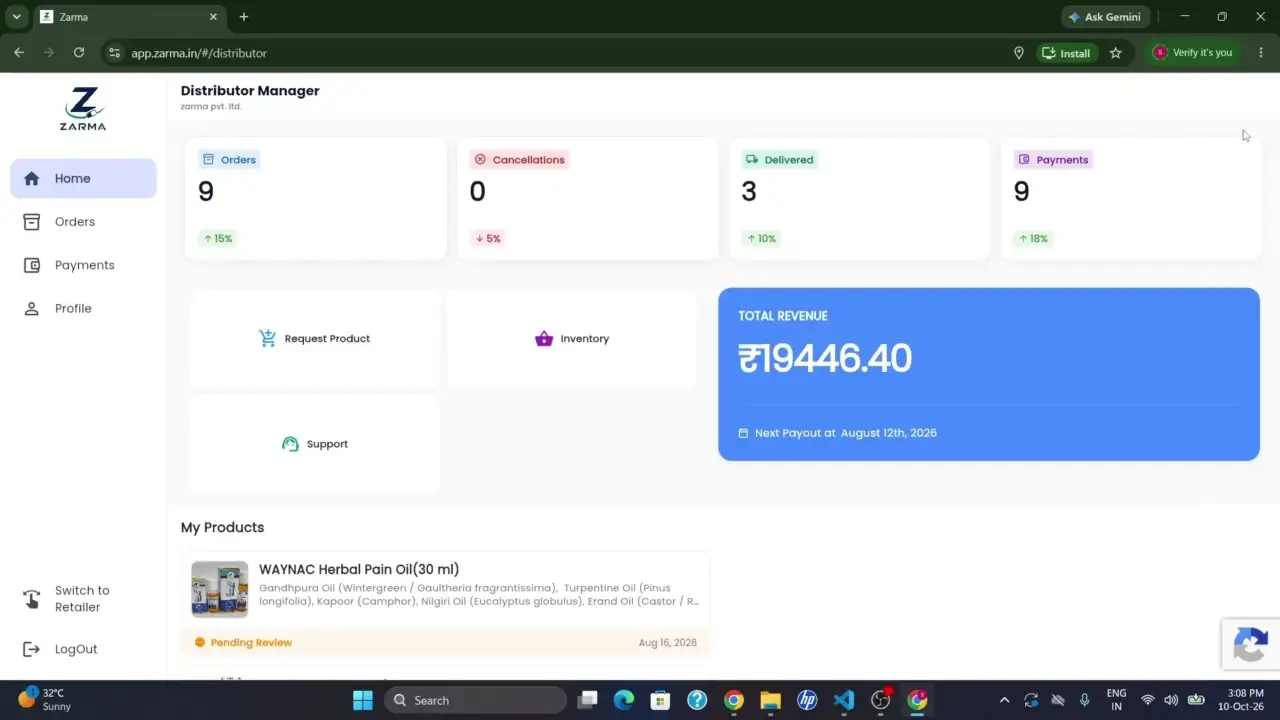Open the Windows Start menu
The height and width of the screenshot is (720, 1280).
tap(363, 700)
